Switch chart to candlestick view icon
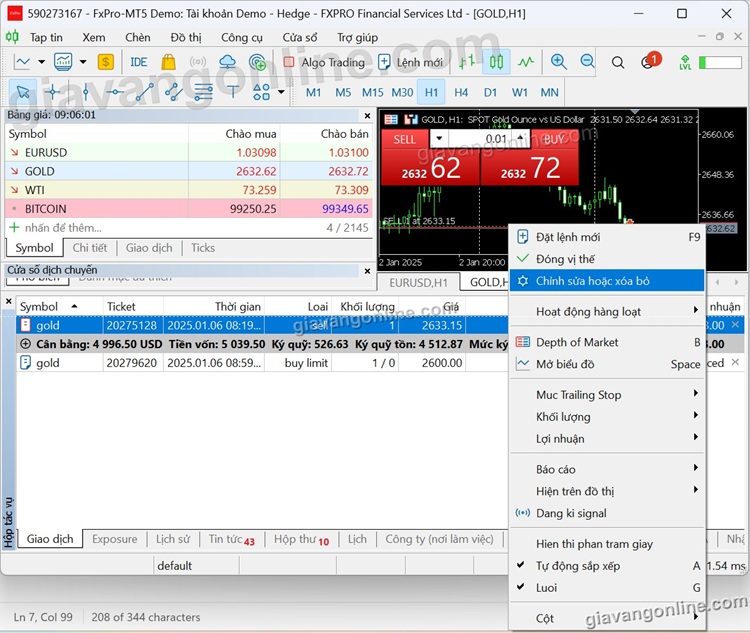 tap(496, 62)
